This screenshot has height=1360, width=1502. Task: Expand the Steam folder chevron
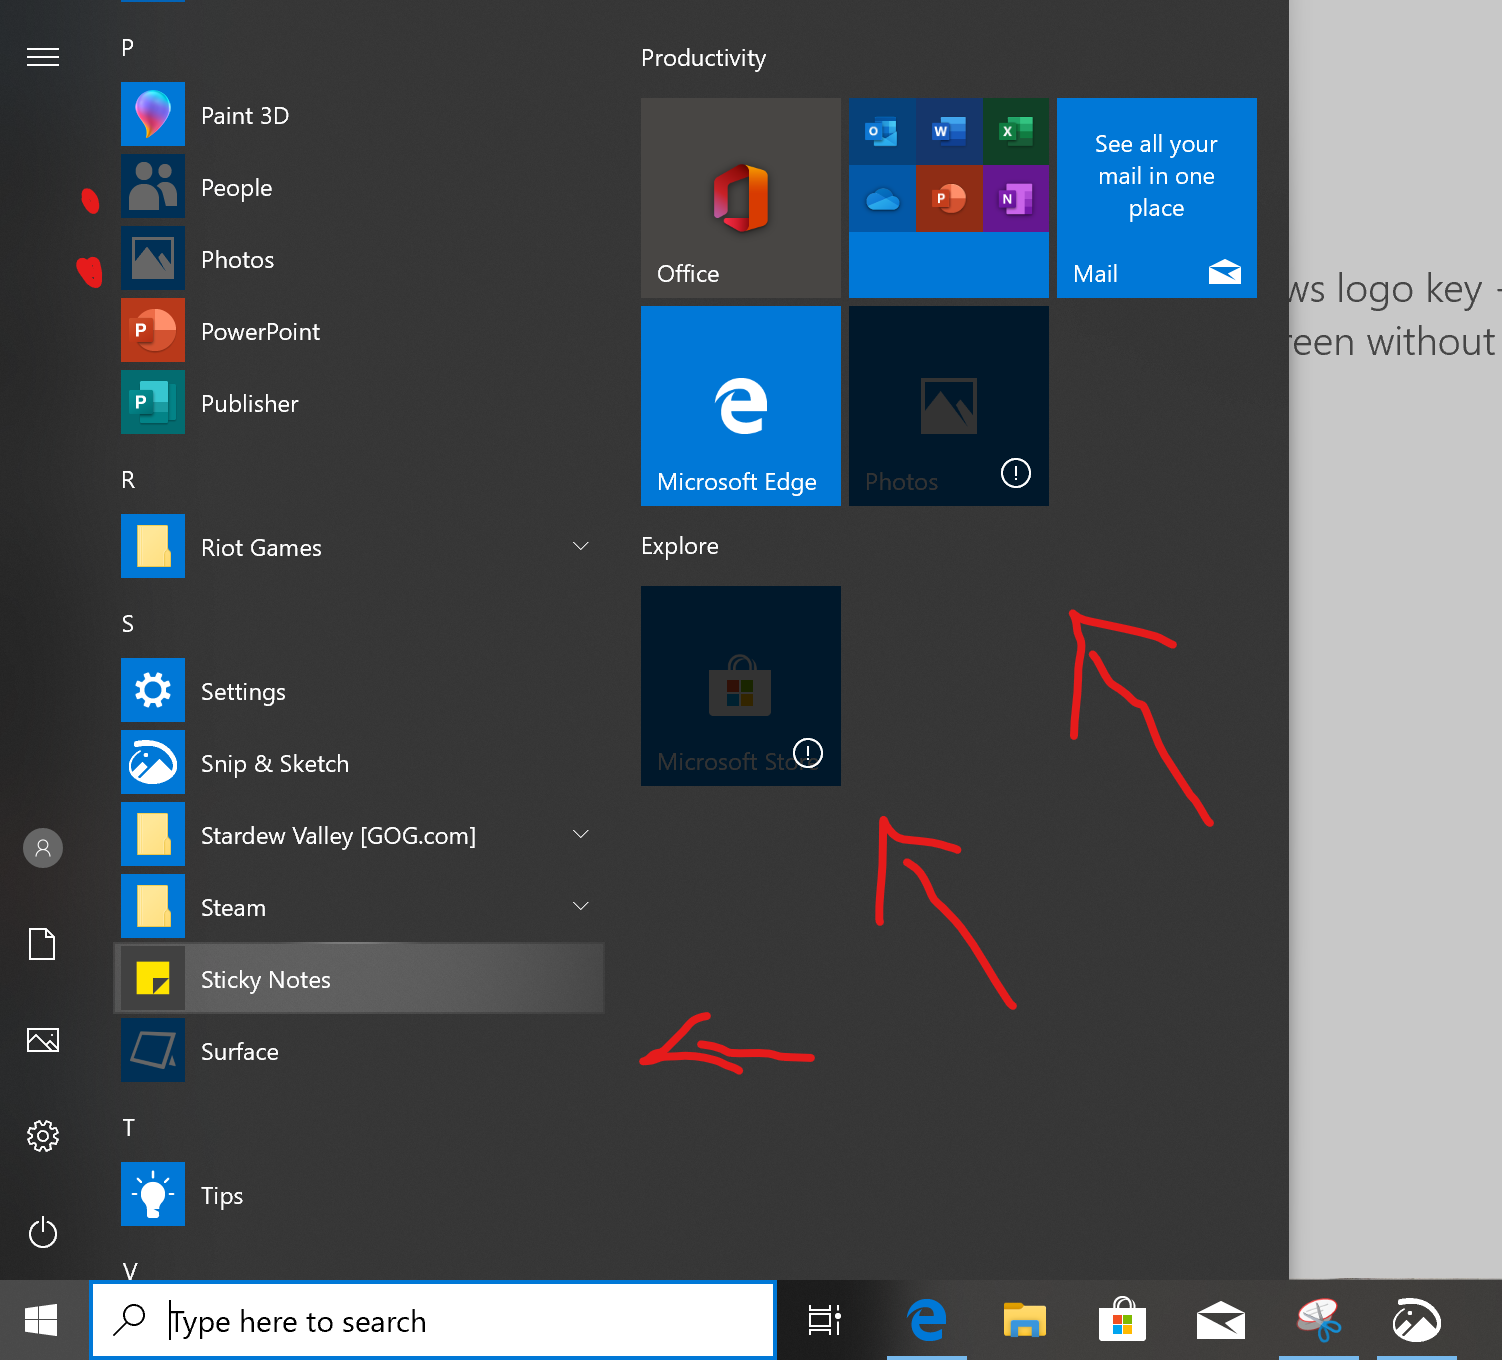[x=580, y=906]
